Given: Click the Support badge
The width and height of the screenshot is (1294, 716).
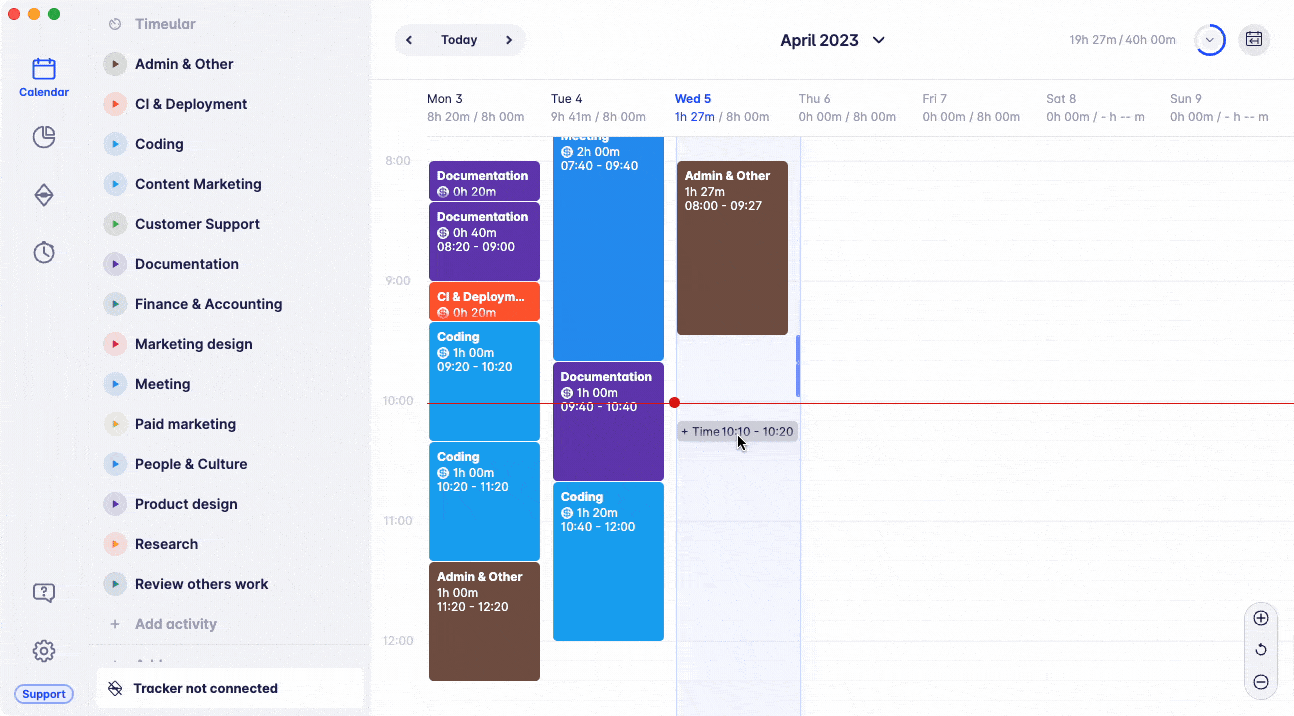Looking at the screenshot, I should click(44, 694).
